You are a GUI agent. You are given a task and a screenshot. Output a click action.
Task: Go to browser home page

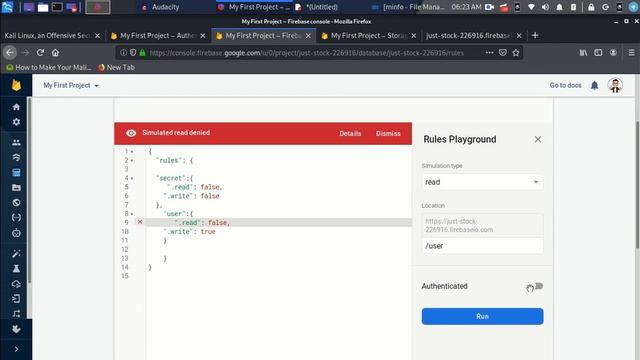pos(55,52)
